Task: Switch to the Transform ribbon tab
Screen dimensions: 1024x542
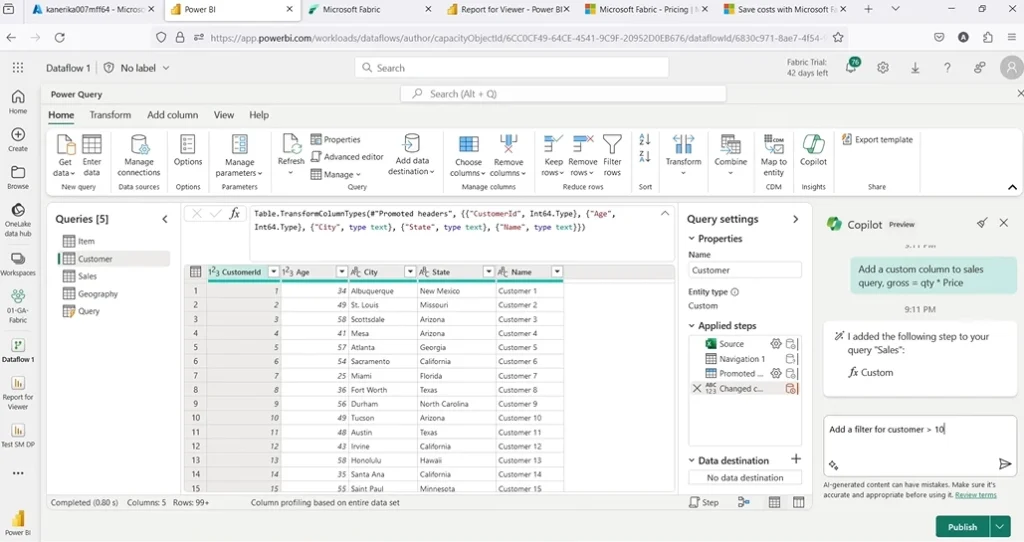Action: (x=110, y=115)
